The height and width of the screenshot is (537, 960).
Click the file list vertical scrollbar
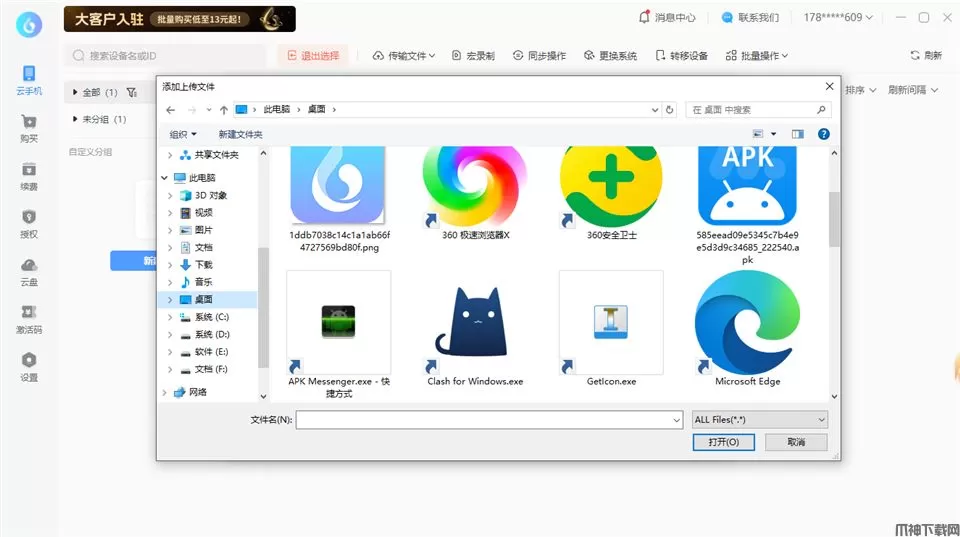[834, 218]
